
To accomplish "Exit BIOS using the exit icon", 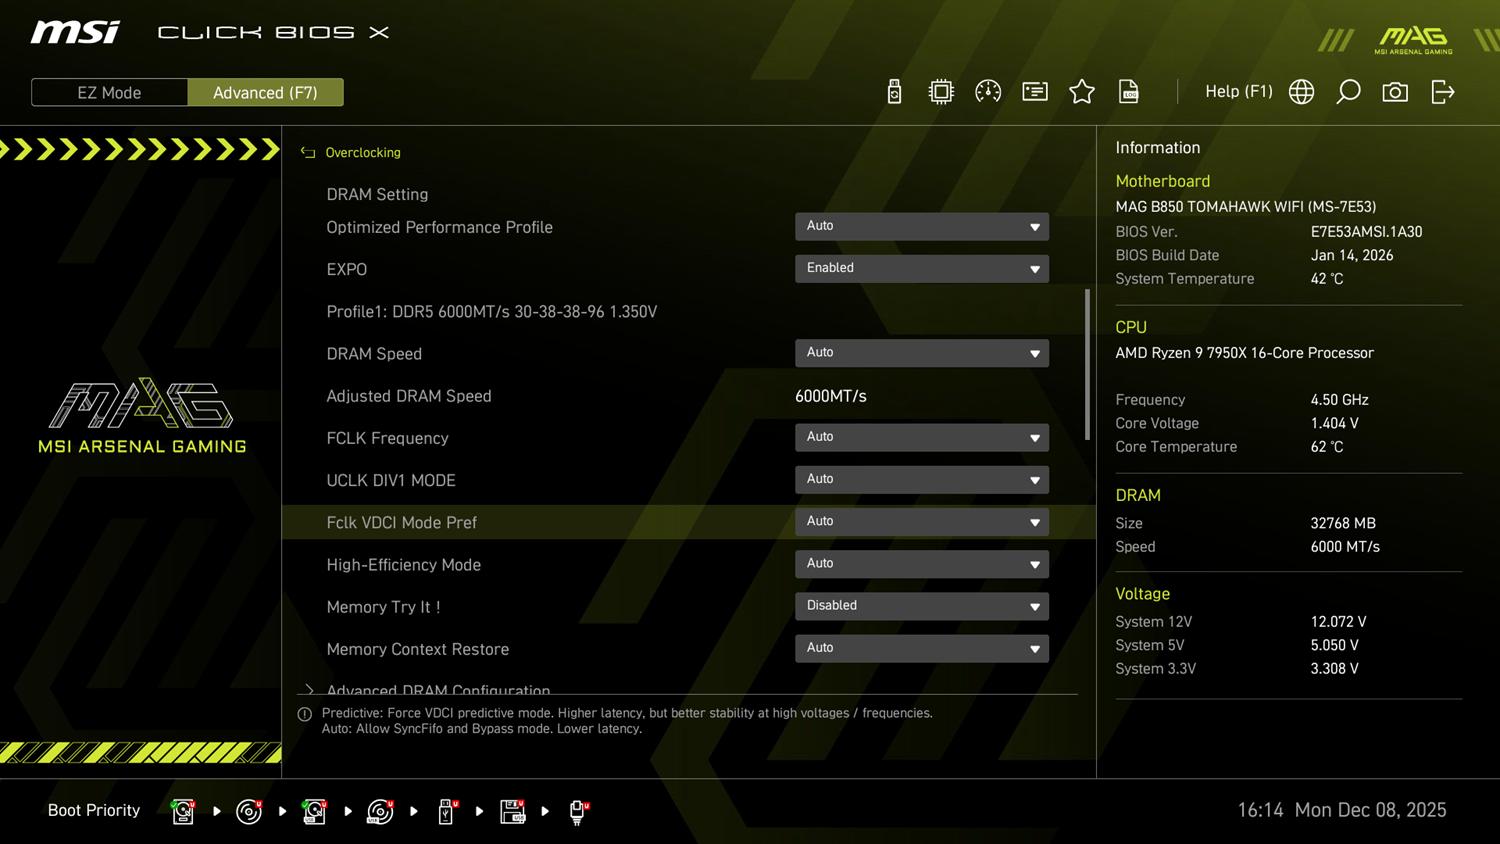I will tap(1442, 92).
